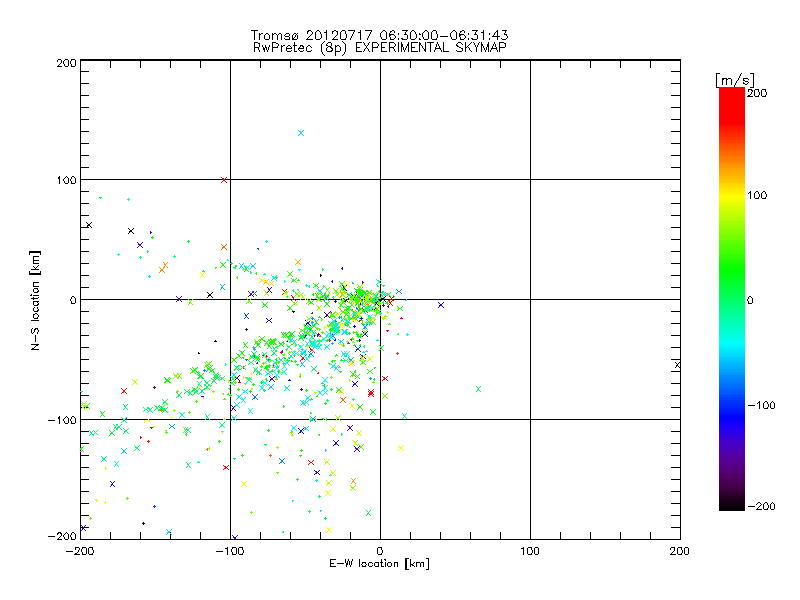Click the subtitle 'RwPretec (8p) EXPERIMENTAL SKYMAP'
Screen dimensions: 800x600
point(380,48)
